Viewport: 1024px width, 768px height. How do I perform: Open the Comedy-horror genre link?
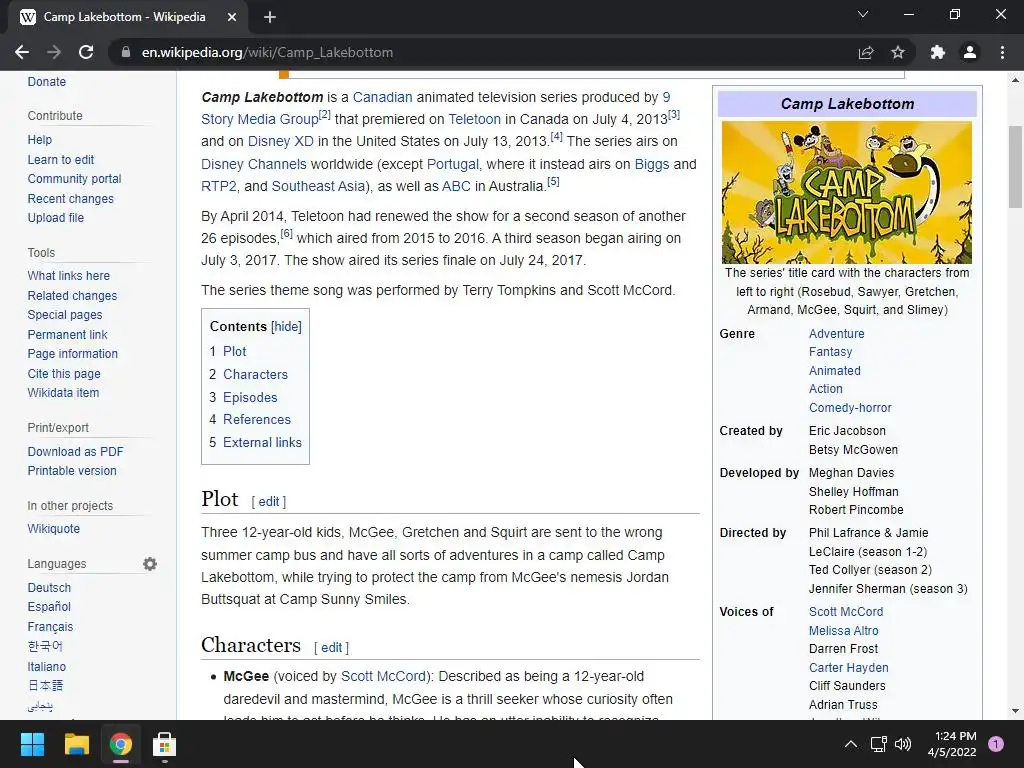pos(850,408)
